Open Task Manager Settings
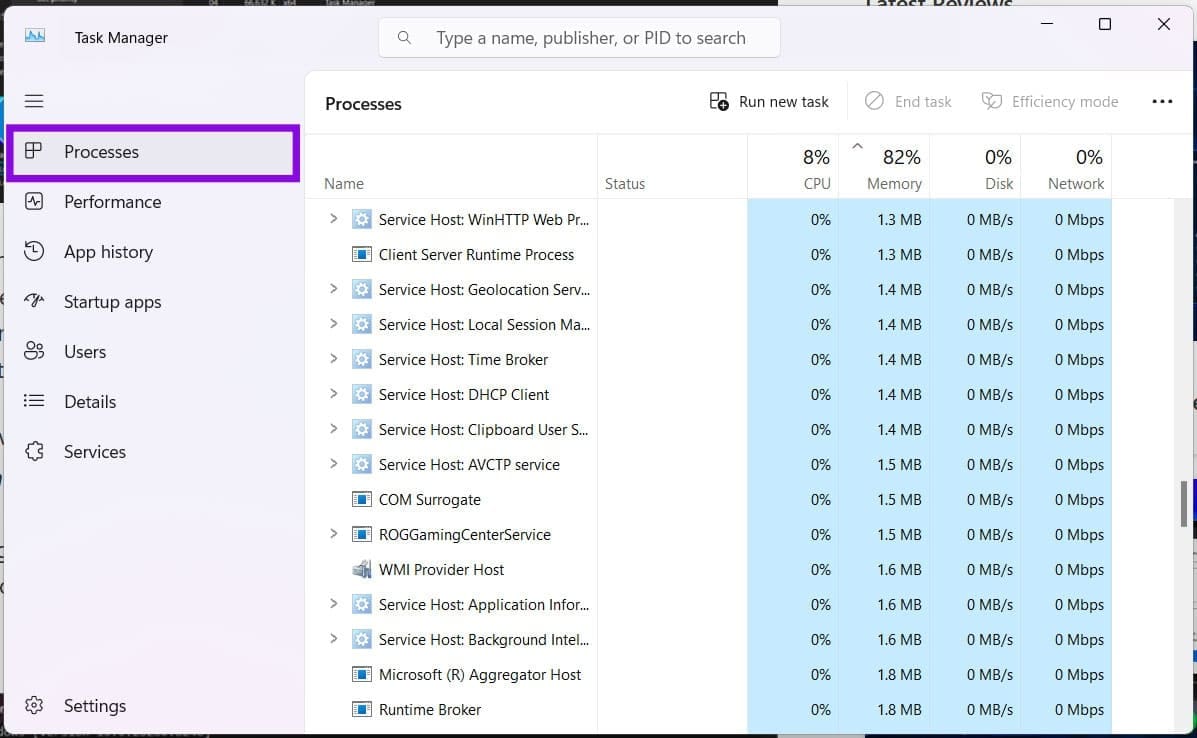The image size is (1197, 738). click(x=153, y=706)
